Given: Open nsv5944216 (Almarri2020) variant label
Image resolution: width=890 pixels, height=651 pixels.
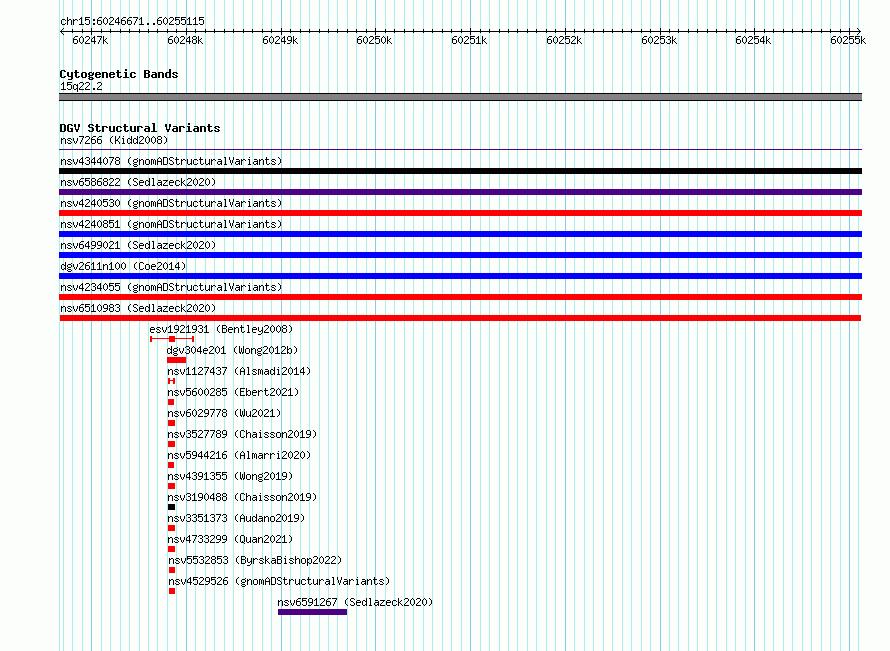Looking at the screenshot, I should pyautogui.click(x=239, y=455).
